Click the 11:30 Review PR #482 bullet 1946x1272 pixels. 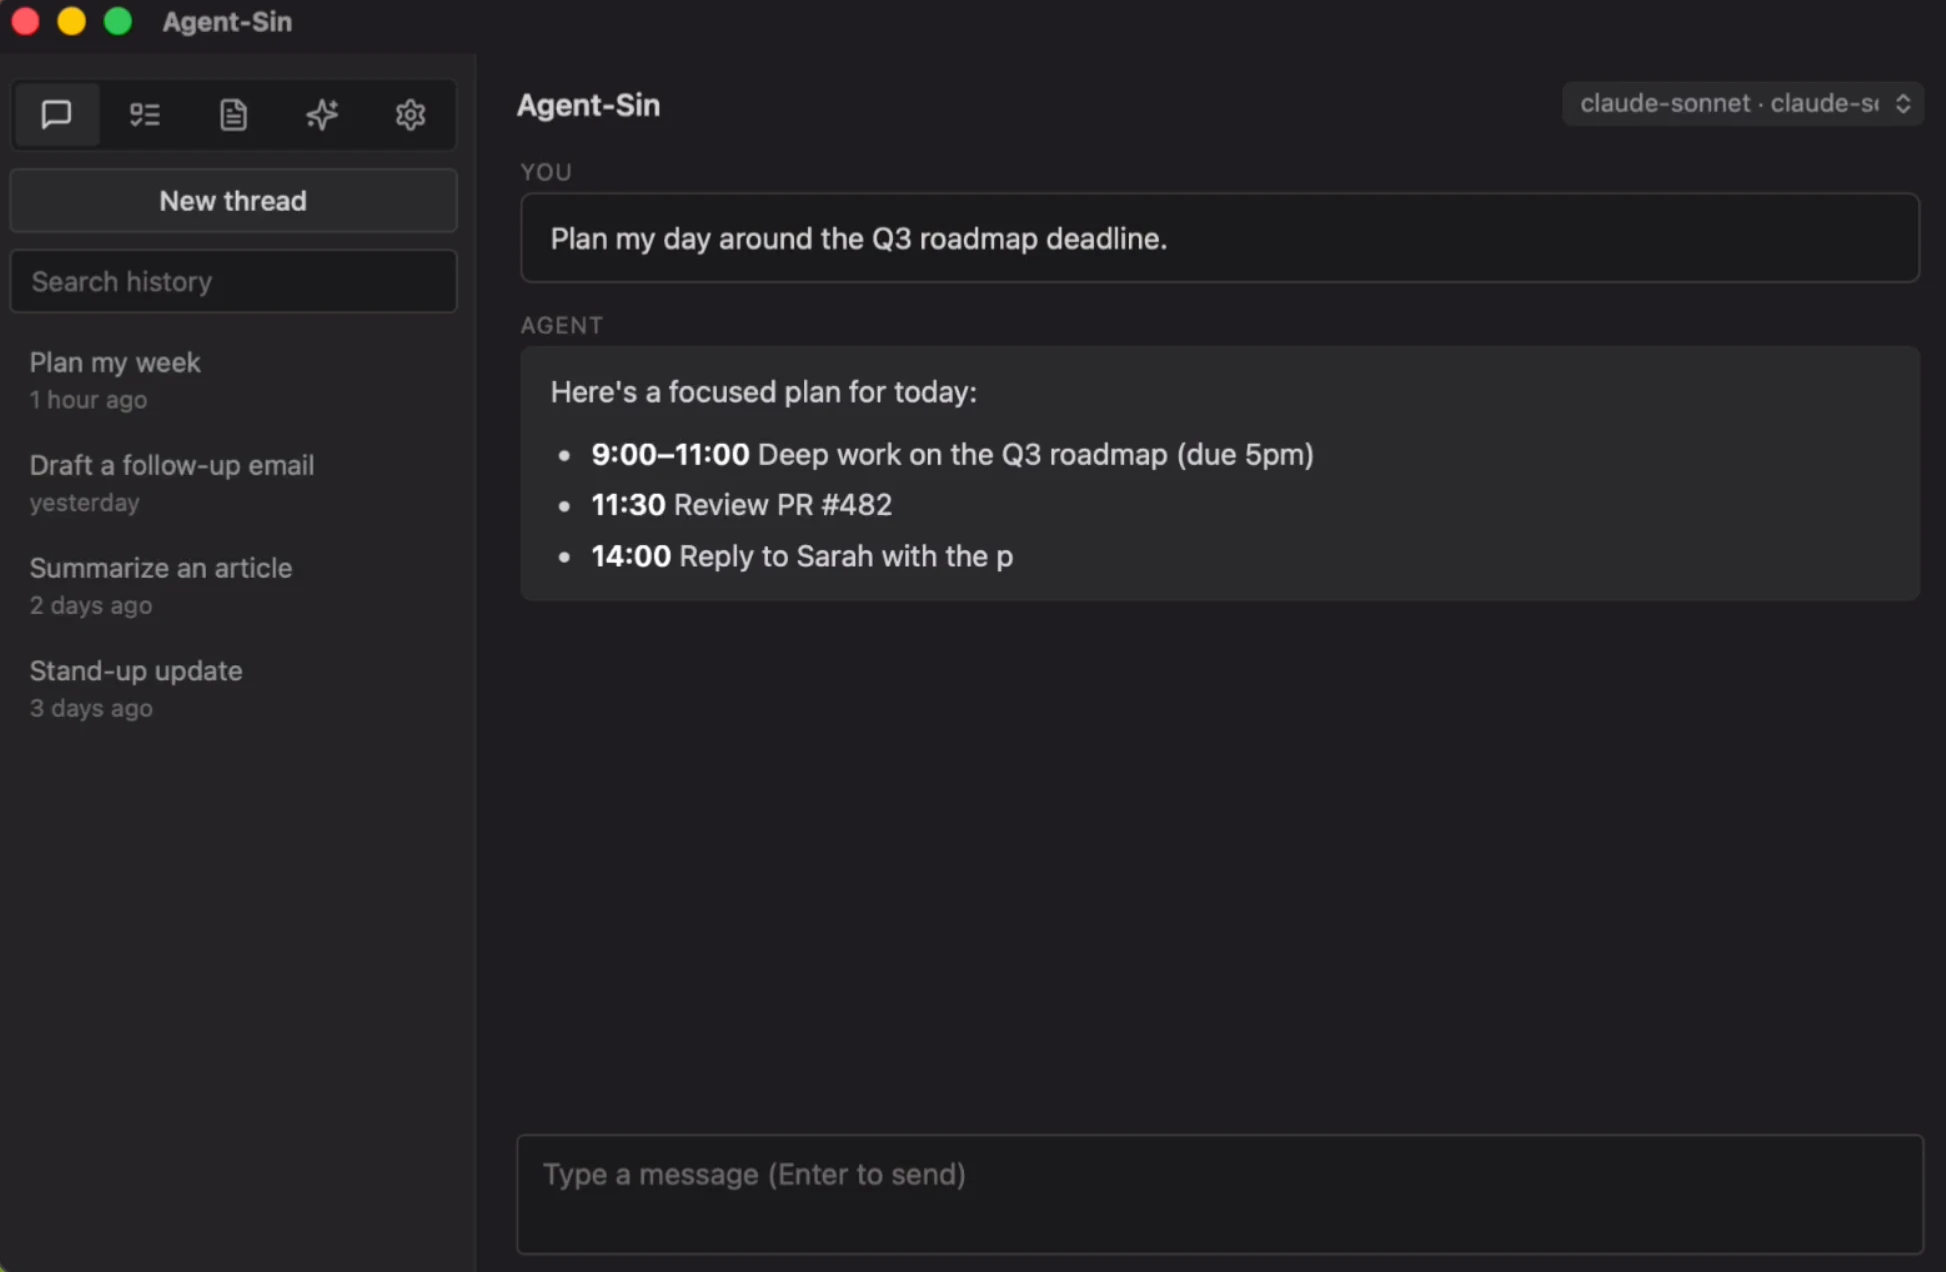point(741,505)
